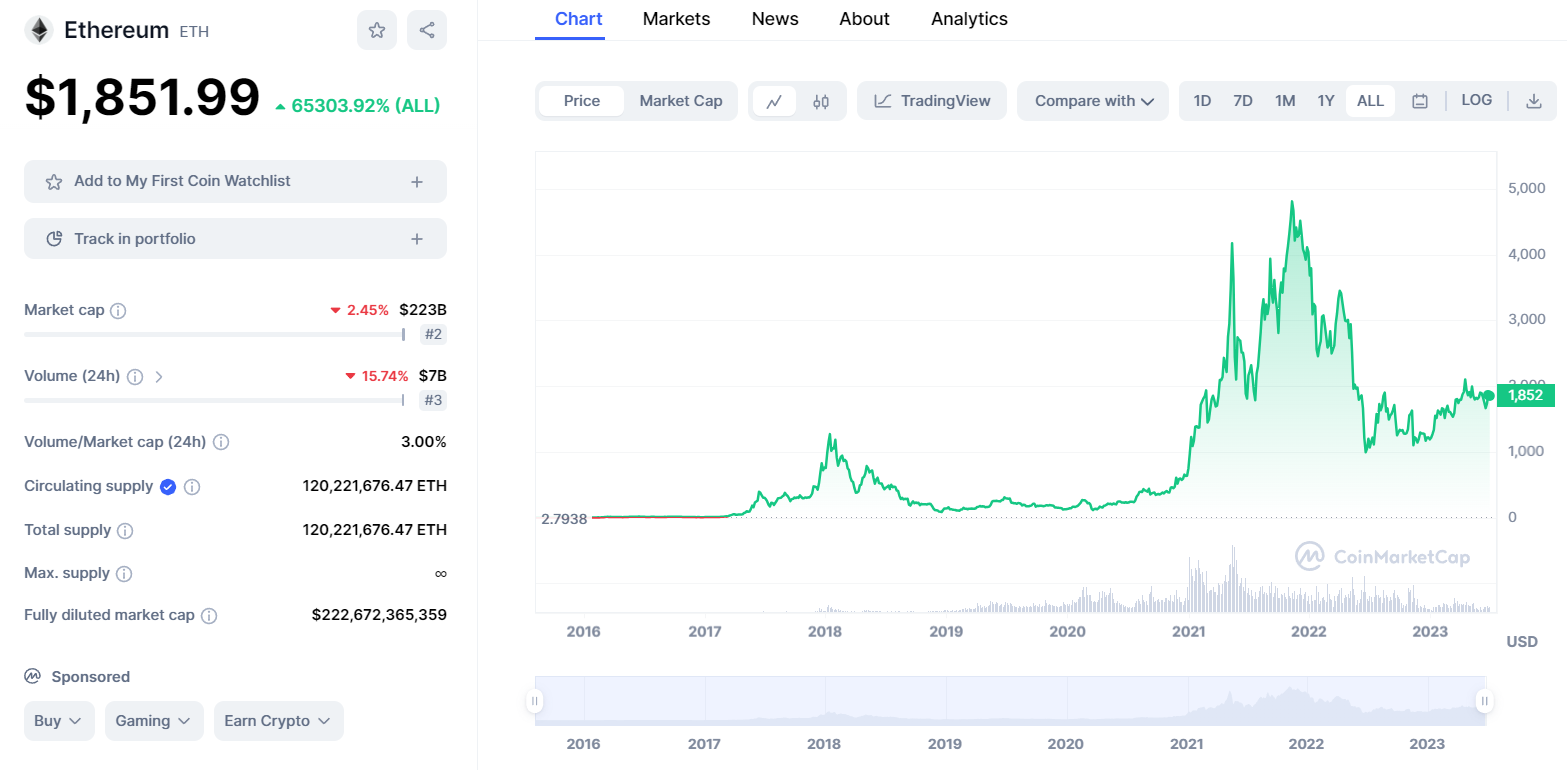Open the Analytics tab
The height and width of the screenshot is (770, 1567).
pos(969,19)
